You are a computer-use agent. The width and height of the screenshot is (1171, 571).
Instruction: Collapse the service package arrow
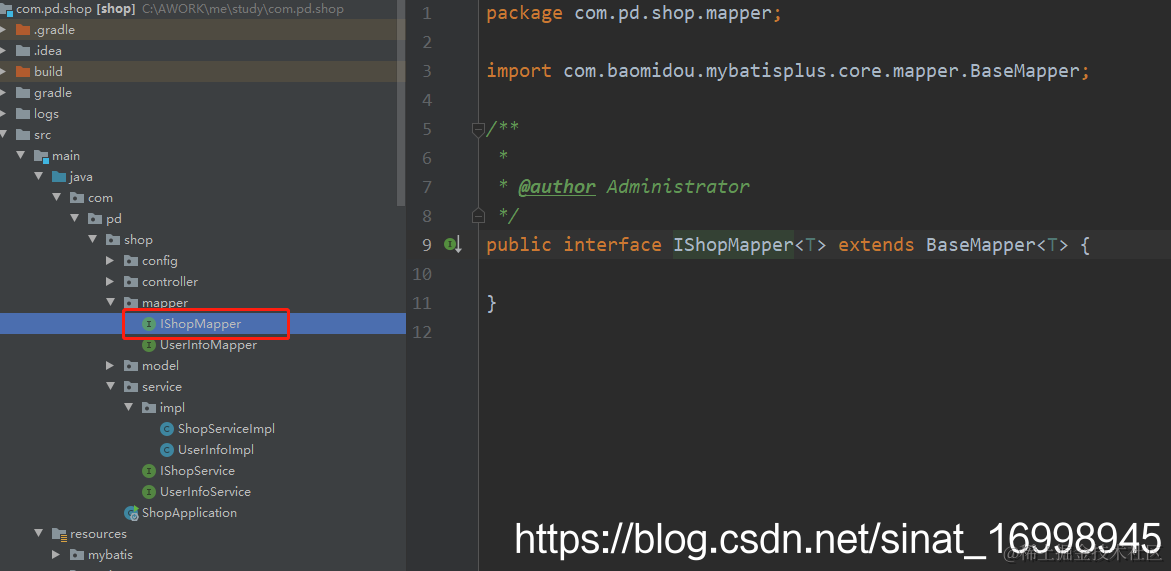[x=111, y=387]
